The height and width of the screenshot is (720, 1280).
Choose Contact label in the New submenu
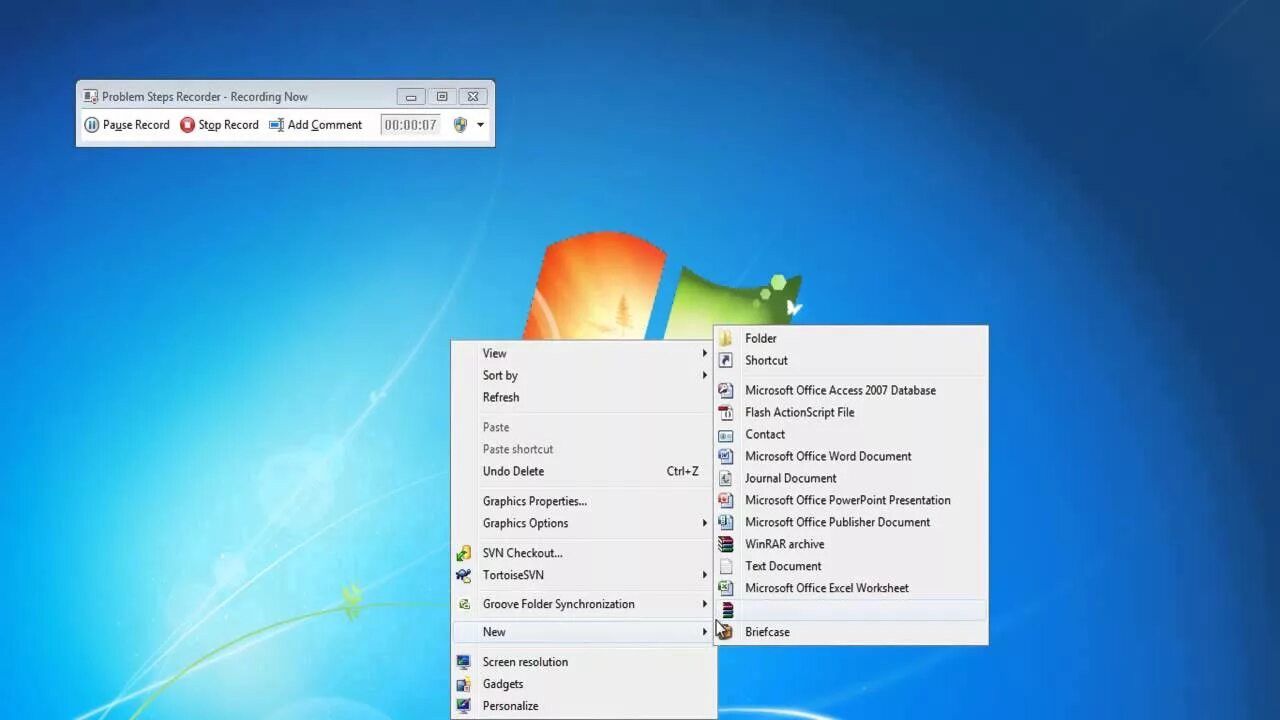765,434
